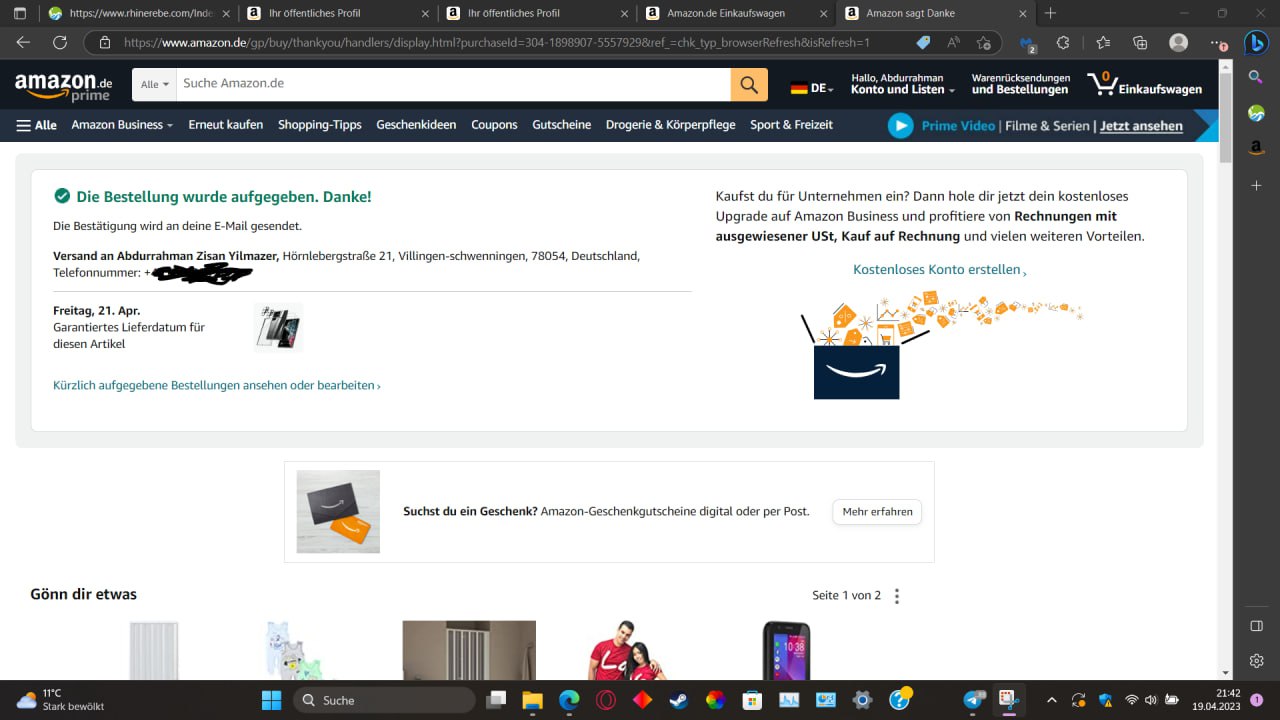Launch Steam from the taskbar
The width and height of the screenshot is (1280, 720).
tap(678, 700)
